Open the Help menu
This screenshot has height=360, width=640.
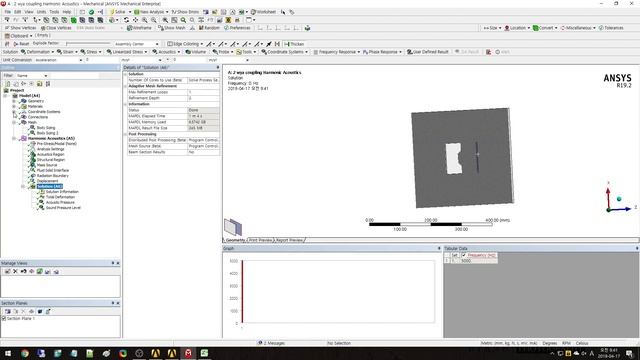click(x=67, y=12)
